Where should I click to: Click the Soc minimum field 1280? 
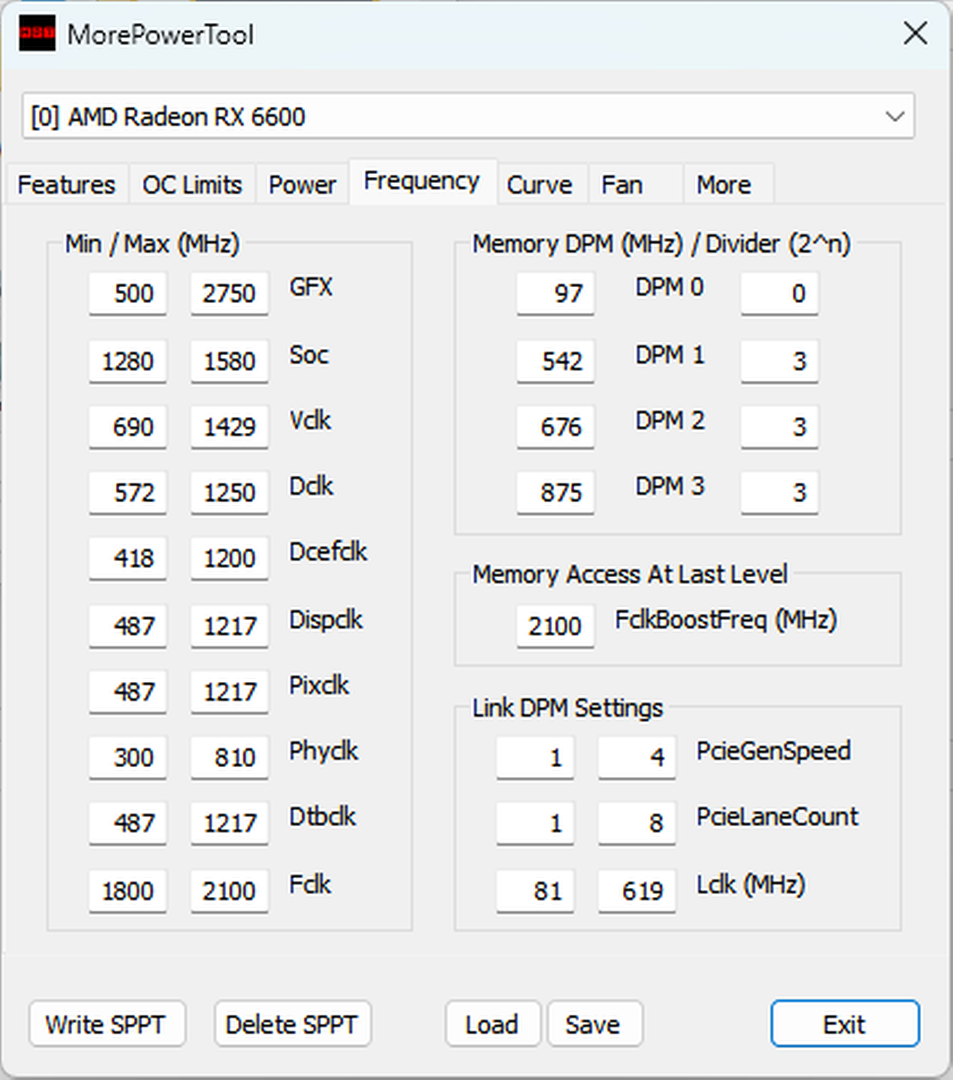[x=127, y=361]
